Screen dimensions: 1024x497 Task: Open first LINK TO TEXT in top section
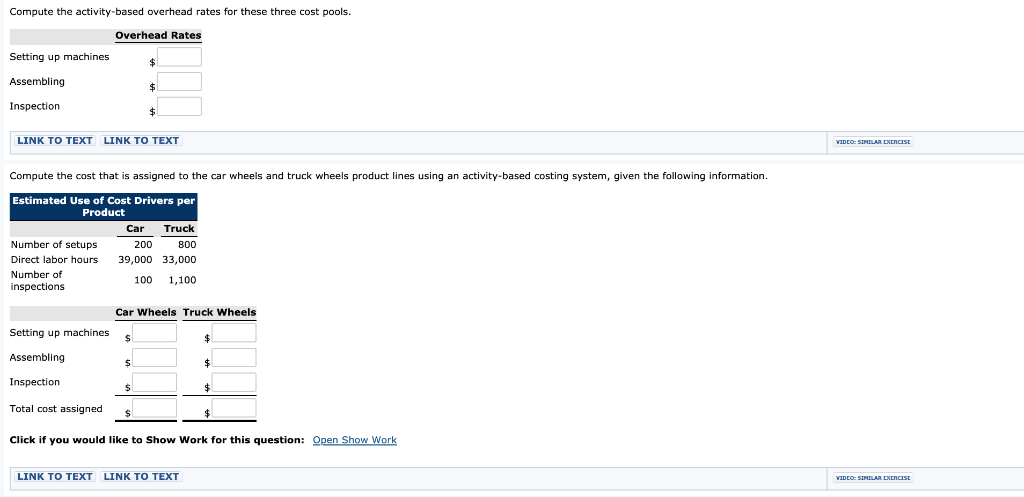pos(55,140)
